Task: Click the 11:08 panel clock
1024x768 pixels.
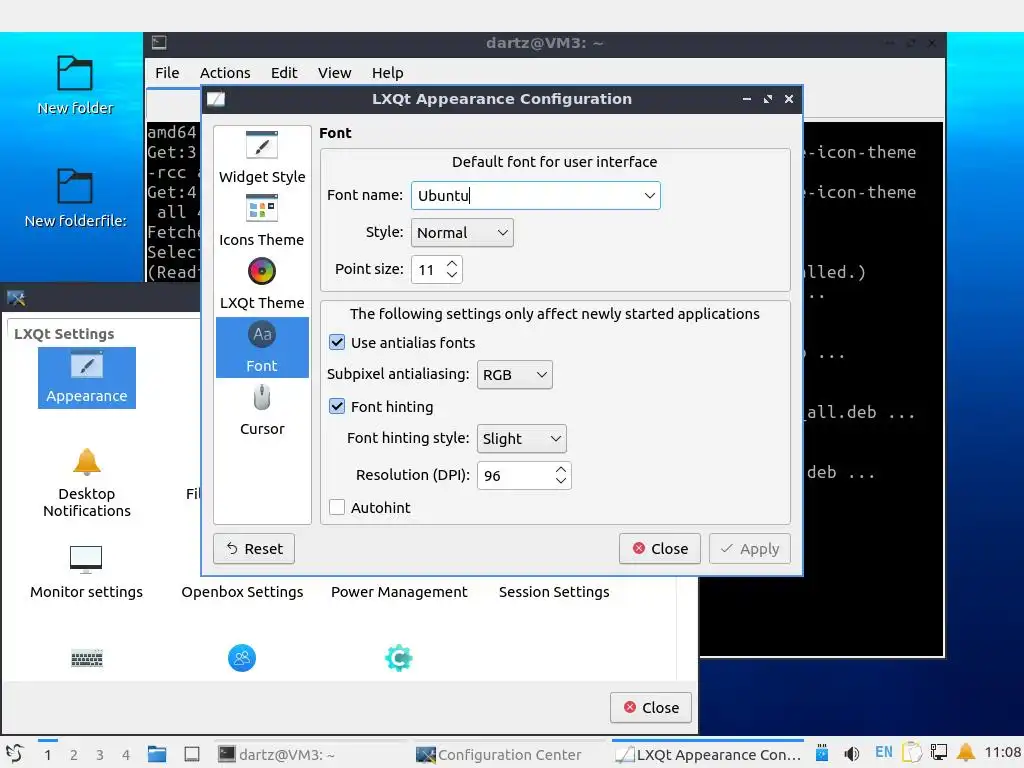Action: pos(1002,752)
